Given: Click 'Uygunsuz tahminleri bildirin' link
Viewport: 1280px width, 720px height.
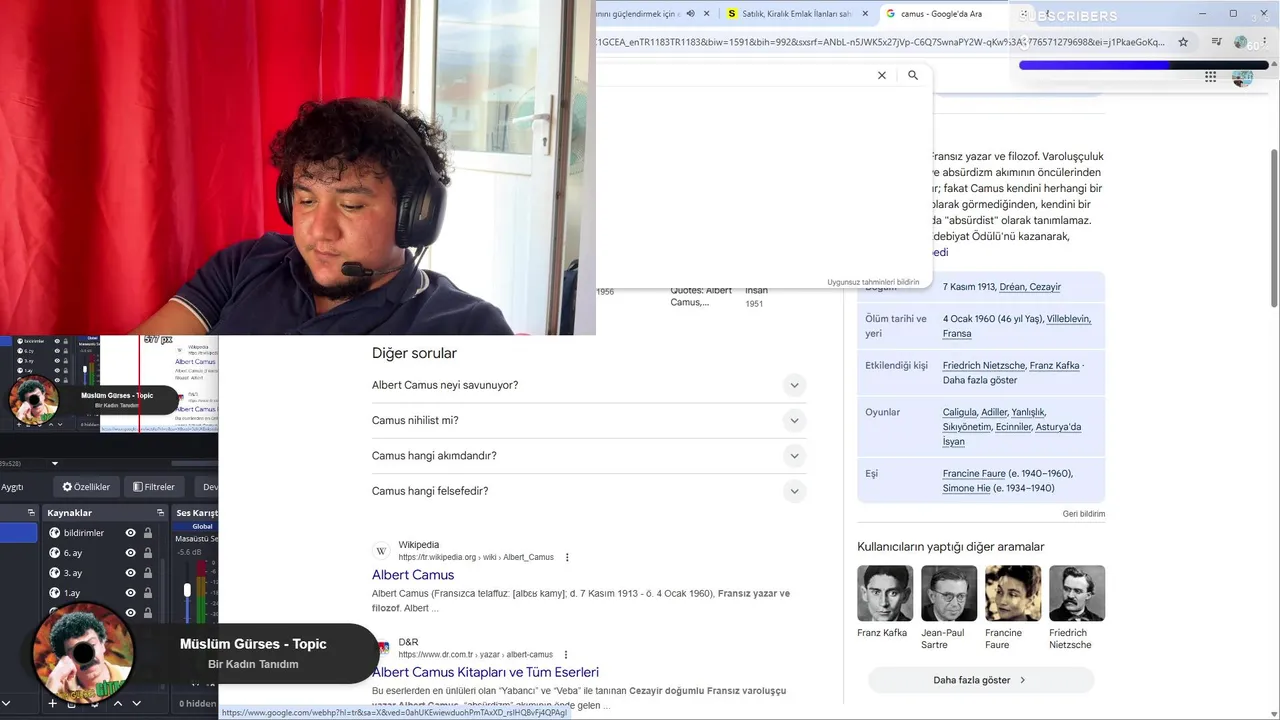Looking at the screenshot, I should [873, 282].
